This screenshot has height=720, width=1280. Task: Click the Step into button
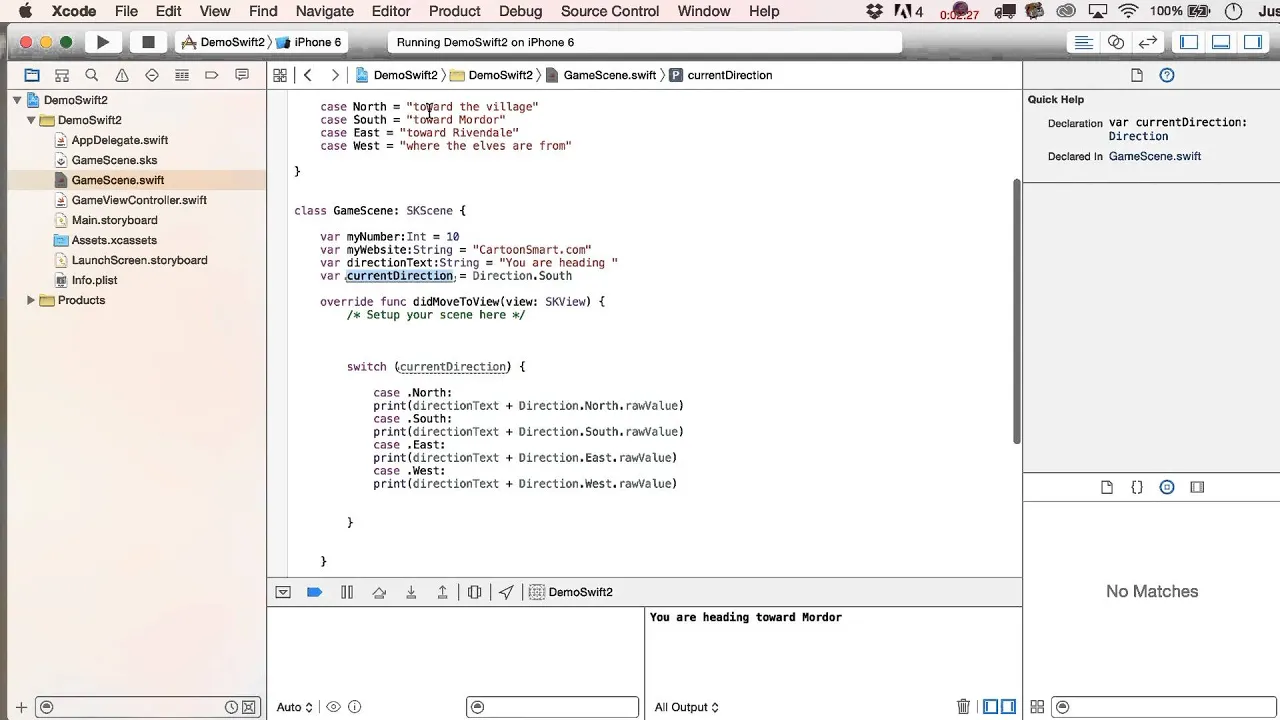[x=411, y=592]
